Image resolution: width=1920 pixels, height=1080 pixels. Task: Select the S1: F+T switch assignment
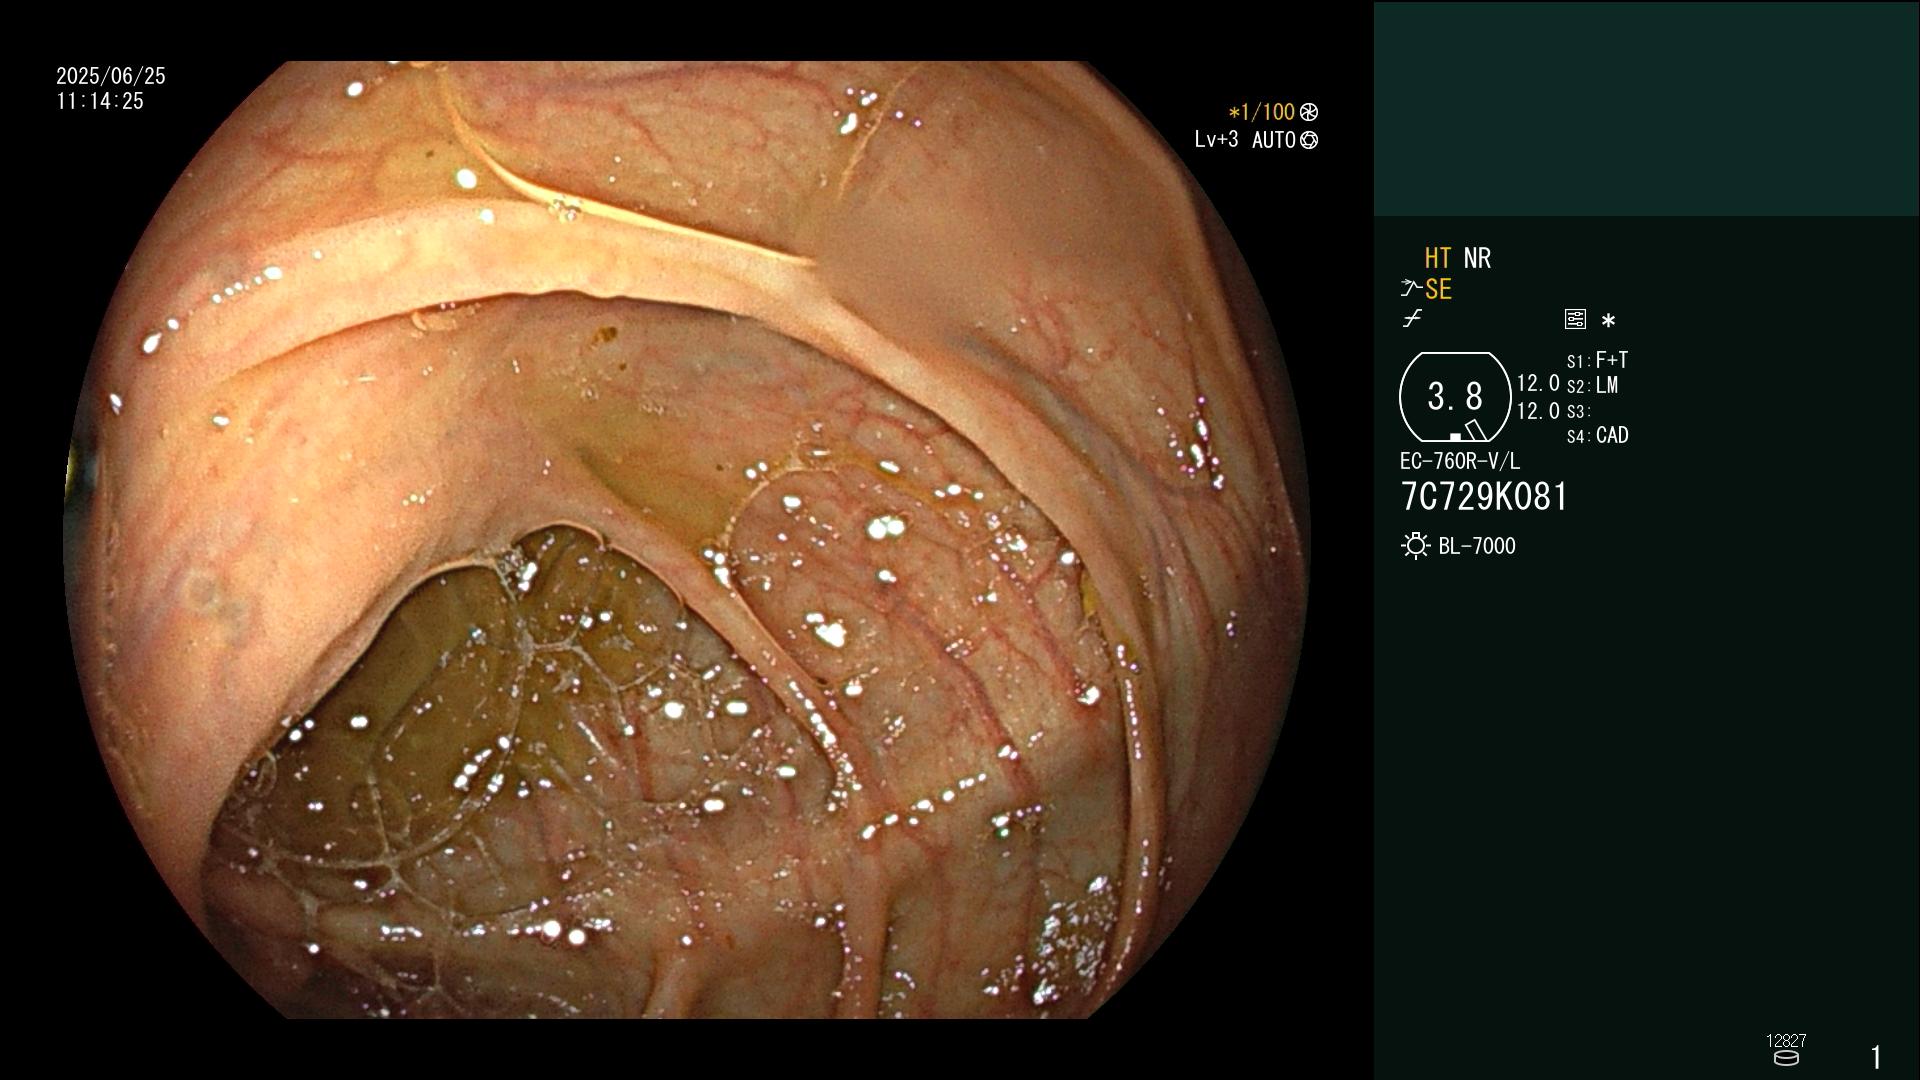click(1597, 360)
